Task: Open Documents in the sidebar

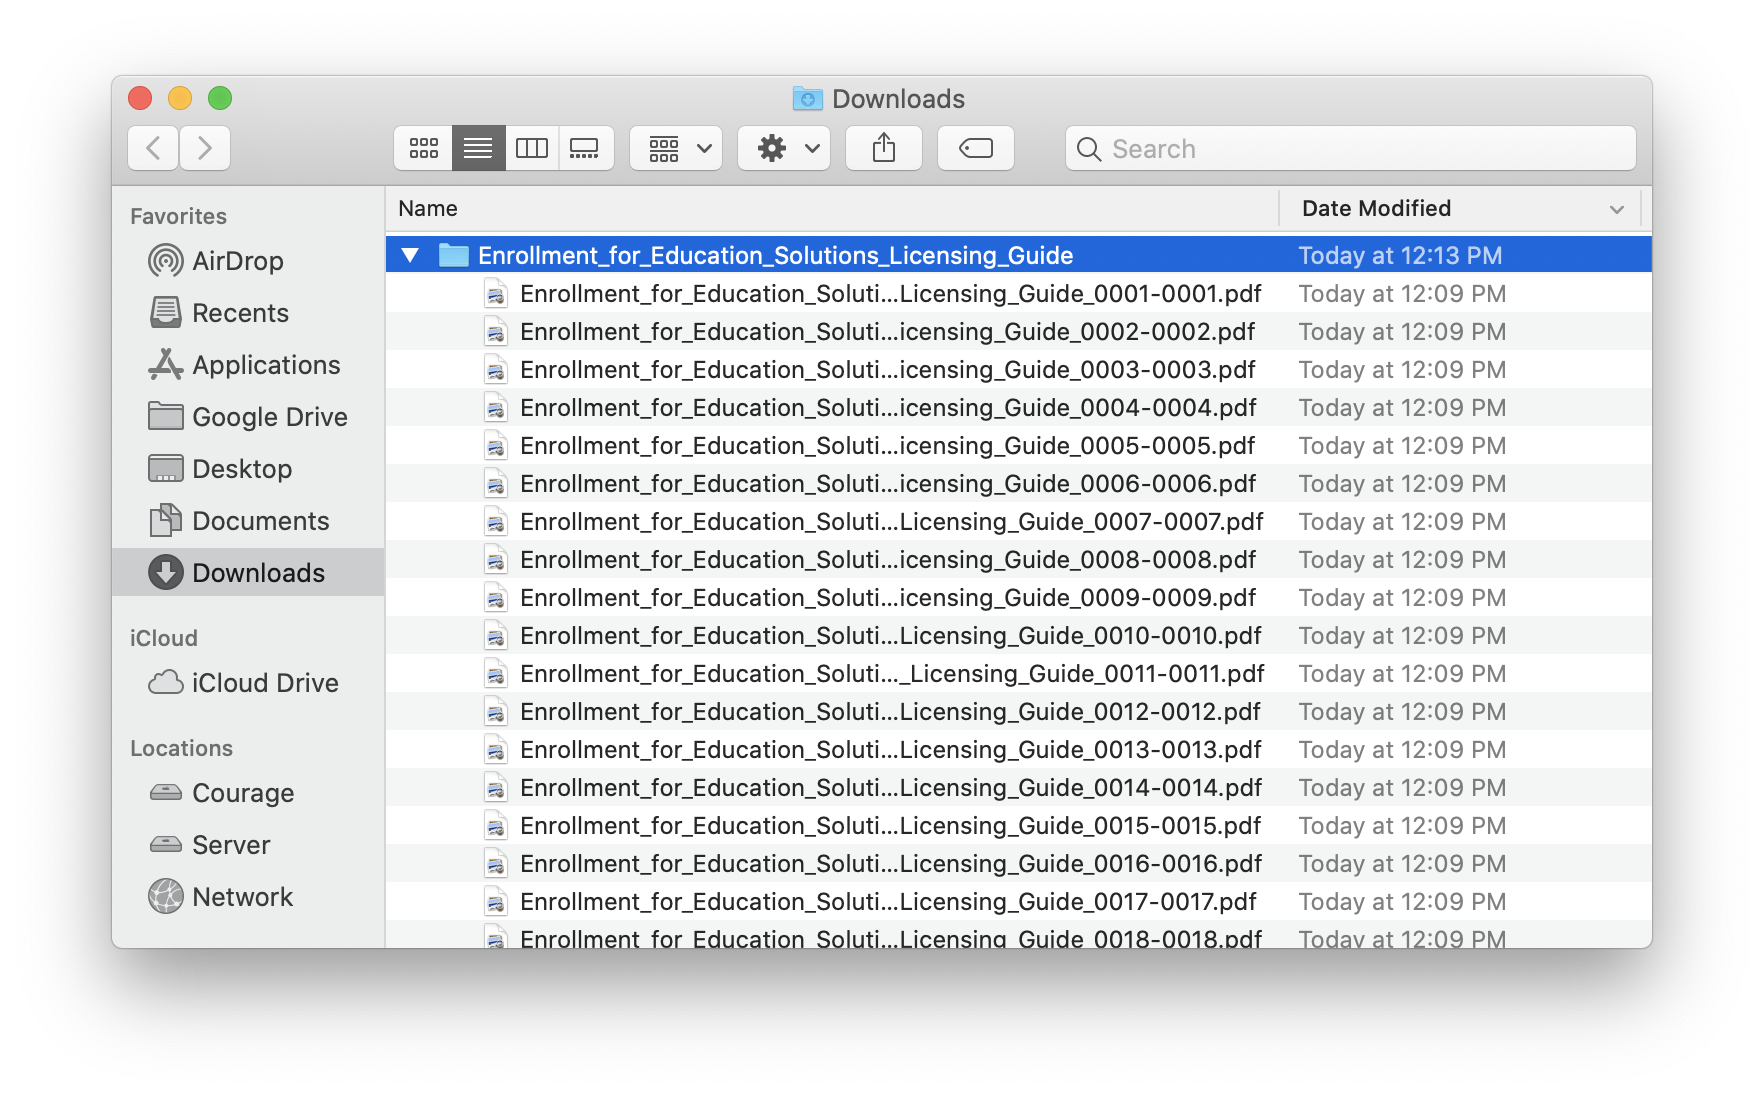Action: (248, 521)
